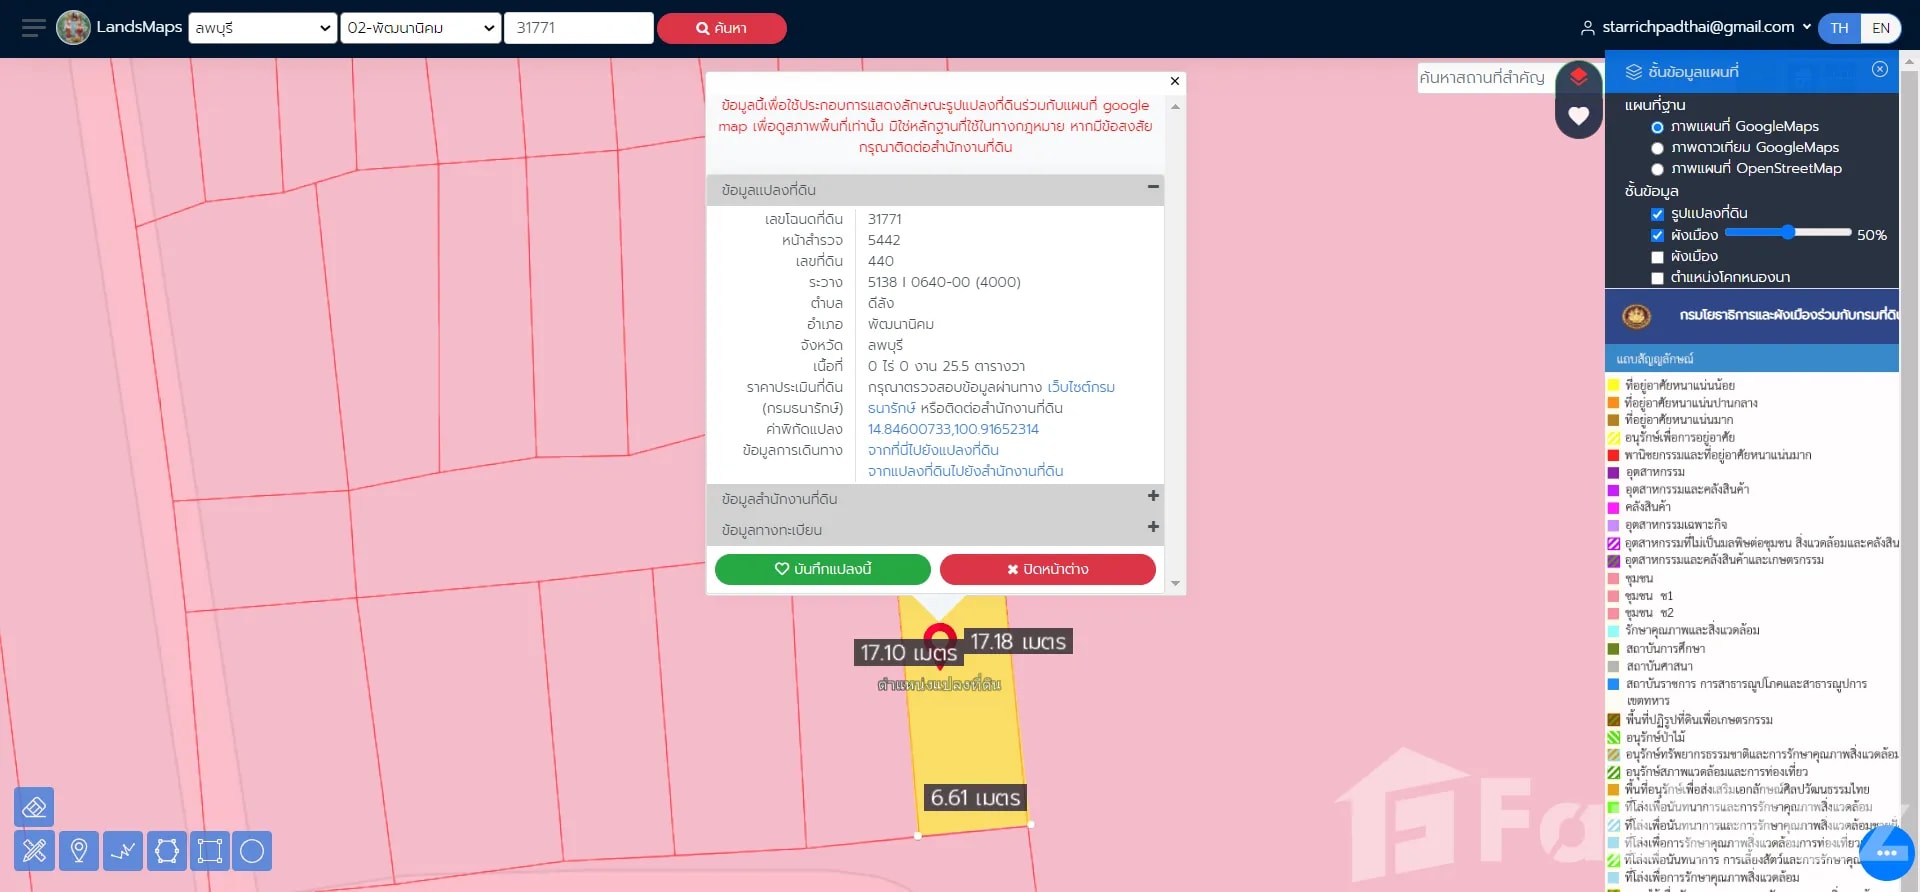Enable the ตำแหน่งโคกหนองนา layer checkbox
Viewport: 1920px width, 892px height.
click(x=1657, y=278)
